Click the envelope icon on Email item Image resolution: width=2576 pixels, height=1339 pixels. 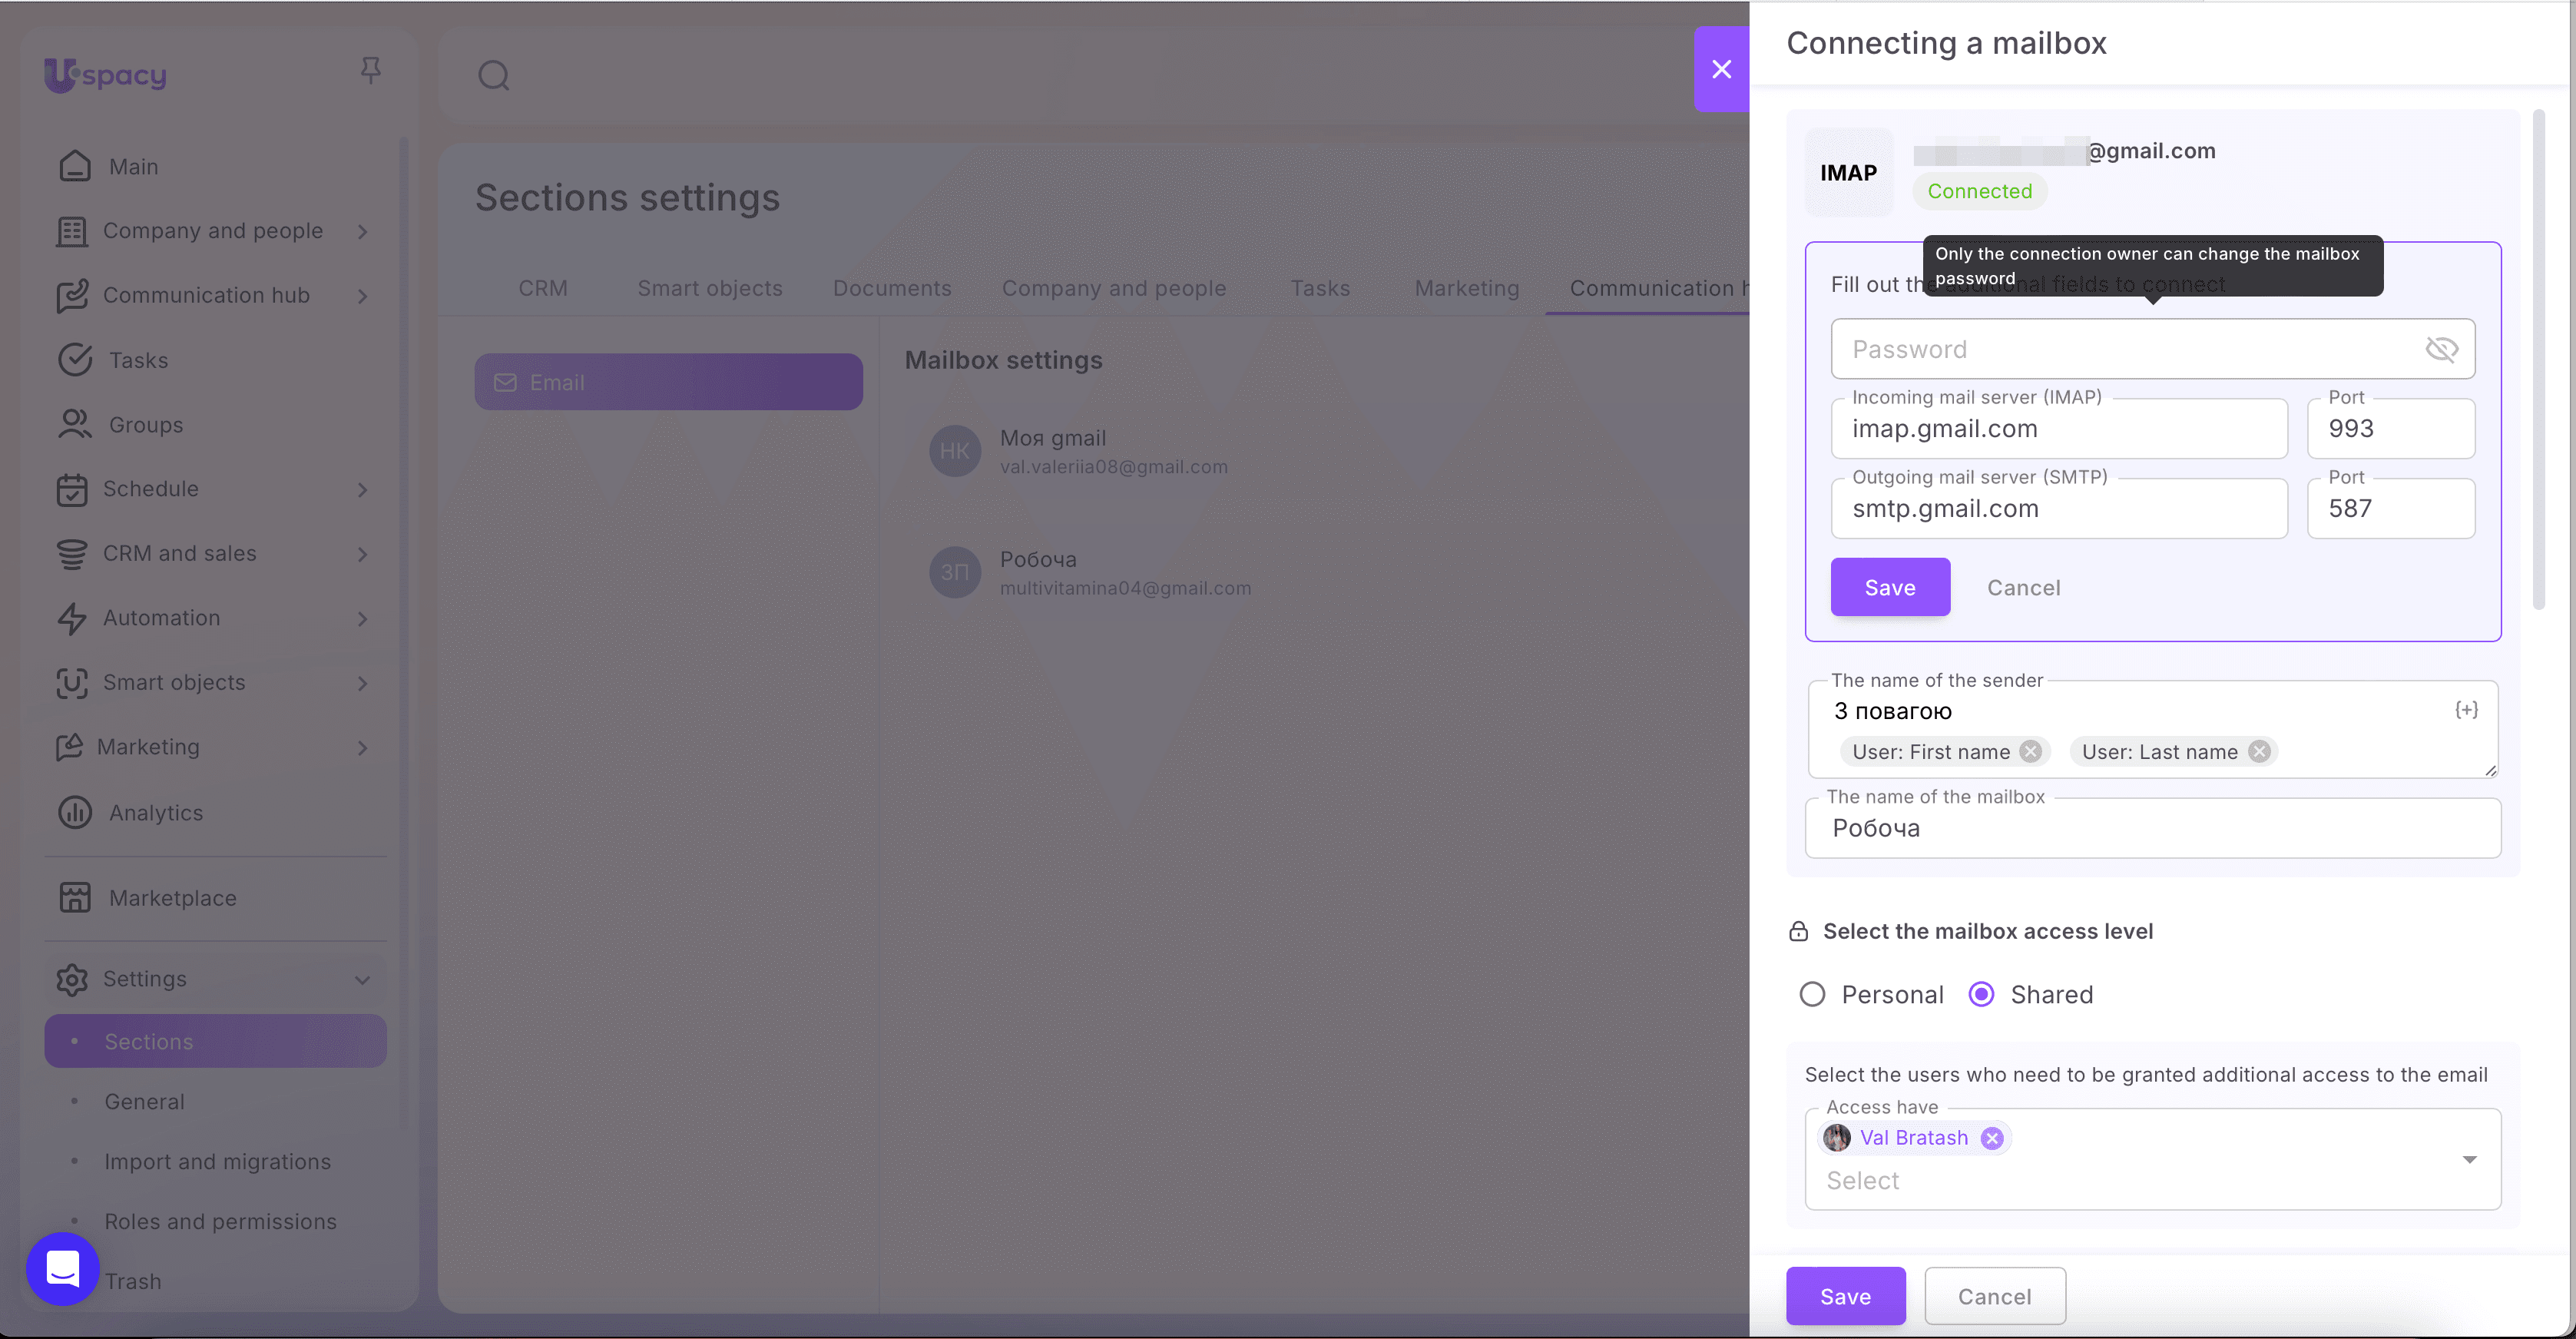pos(505,383)
